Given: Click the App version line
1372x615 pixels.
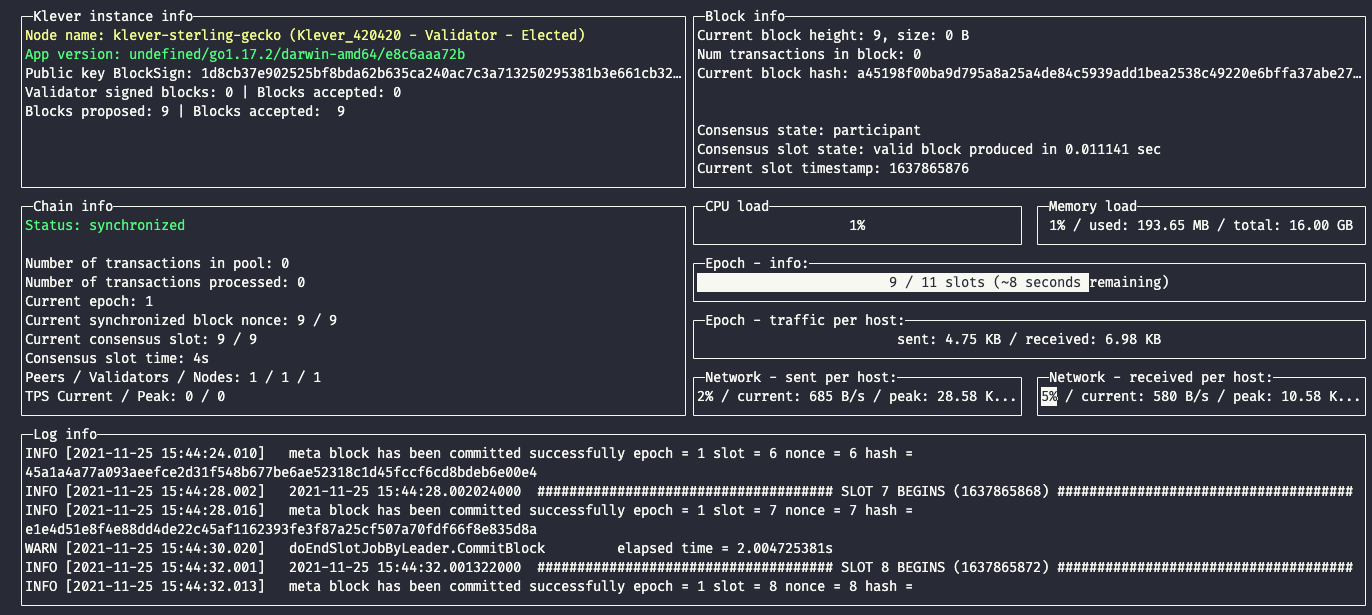Looking at the screenshot, I should coord(244,54).
